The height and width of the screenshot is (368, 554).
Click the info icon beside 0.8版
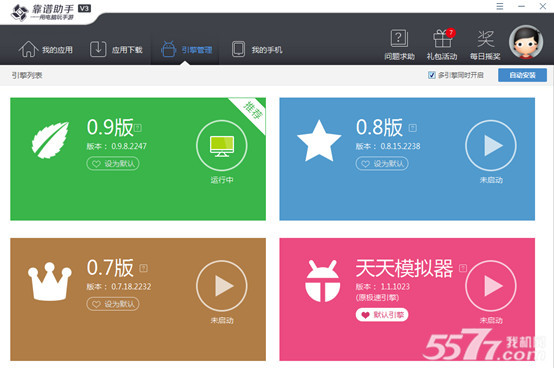(413, 128)
